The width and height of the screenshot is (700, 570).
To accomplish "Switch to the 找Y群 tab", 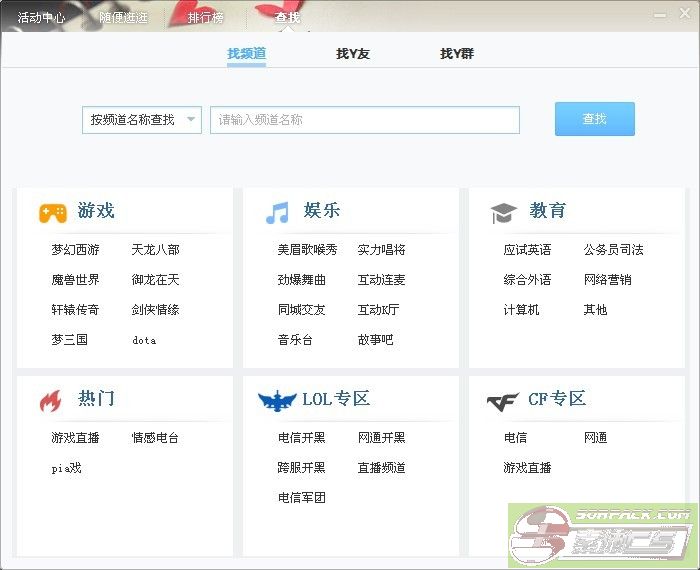I will pyautogui.click(x=457, y=54).
